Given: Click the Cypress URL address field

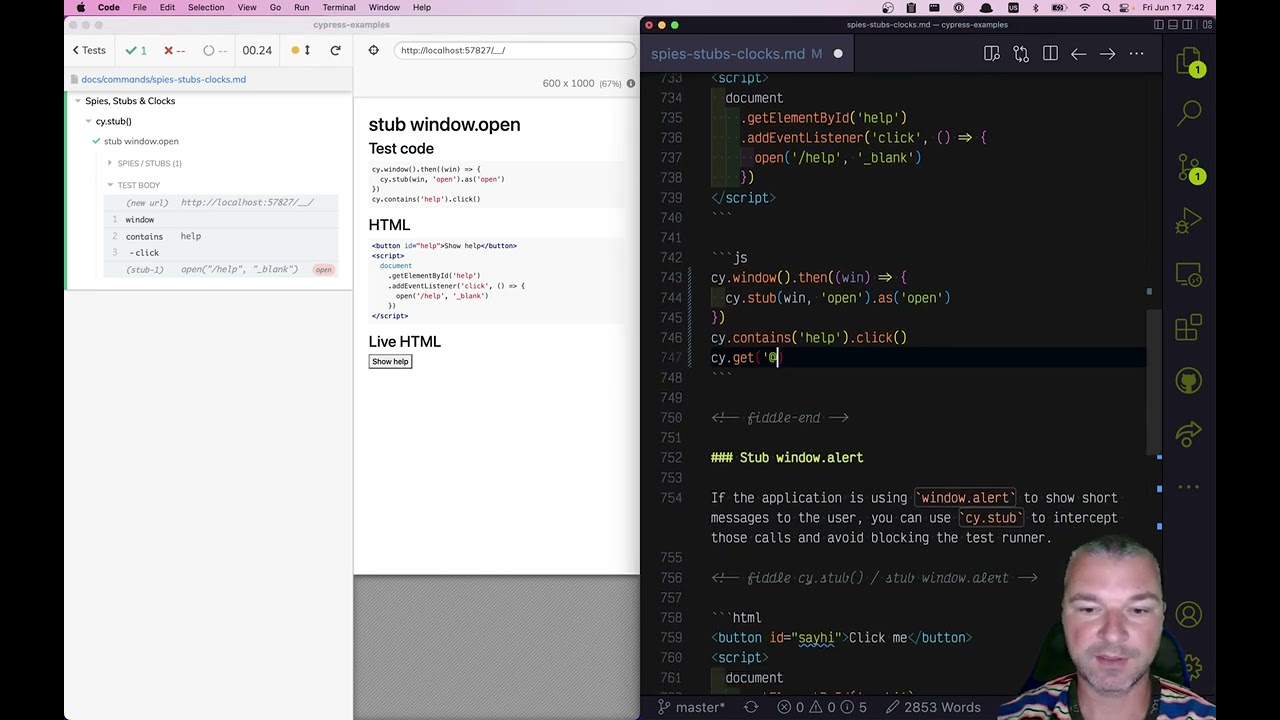Looking at the screenshot, I should tap(515, 50).
